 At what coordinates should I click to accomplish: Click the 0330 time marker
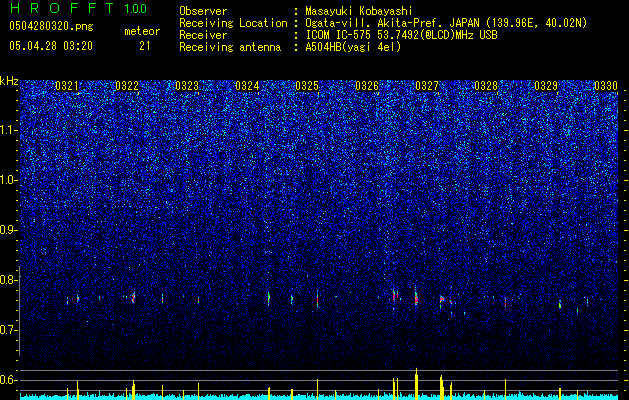coord(606,86)
